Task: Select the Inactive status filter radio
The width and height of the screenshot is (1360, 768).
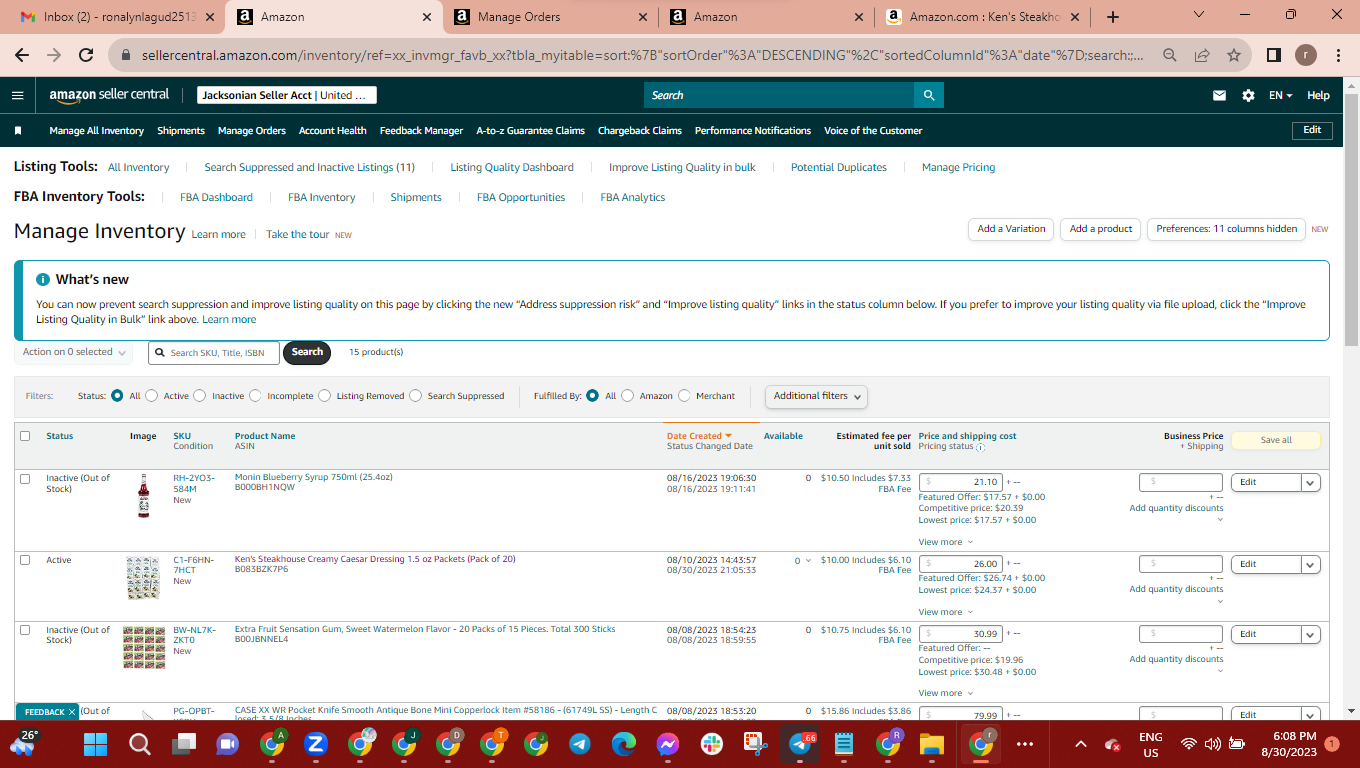Action: (200, 396)
